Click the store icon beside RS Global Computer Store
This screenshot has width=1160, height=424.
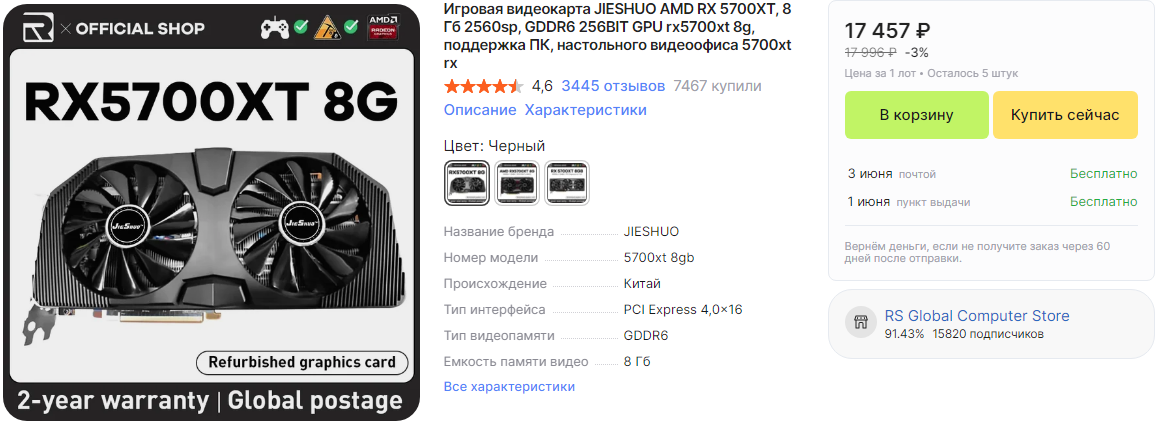pyautogui.click(x=860, y=323)
